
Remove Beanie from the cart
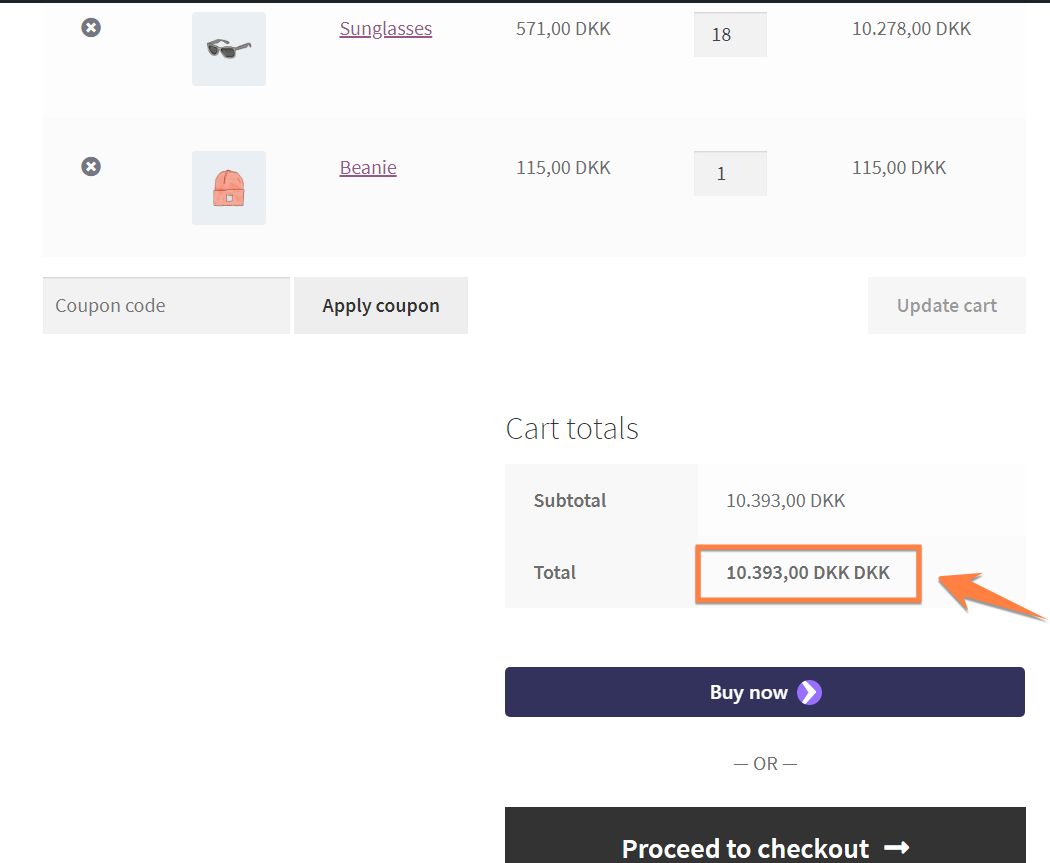[x=91, y=166]
